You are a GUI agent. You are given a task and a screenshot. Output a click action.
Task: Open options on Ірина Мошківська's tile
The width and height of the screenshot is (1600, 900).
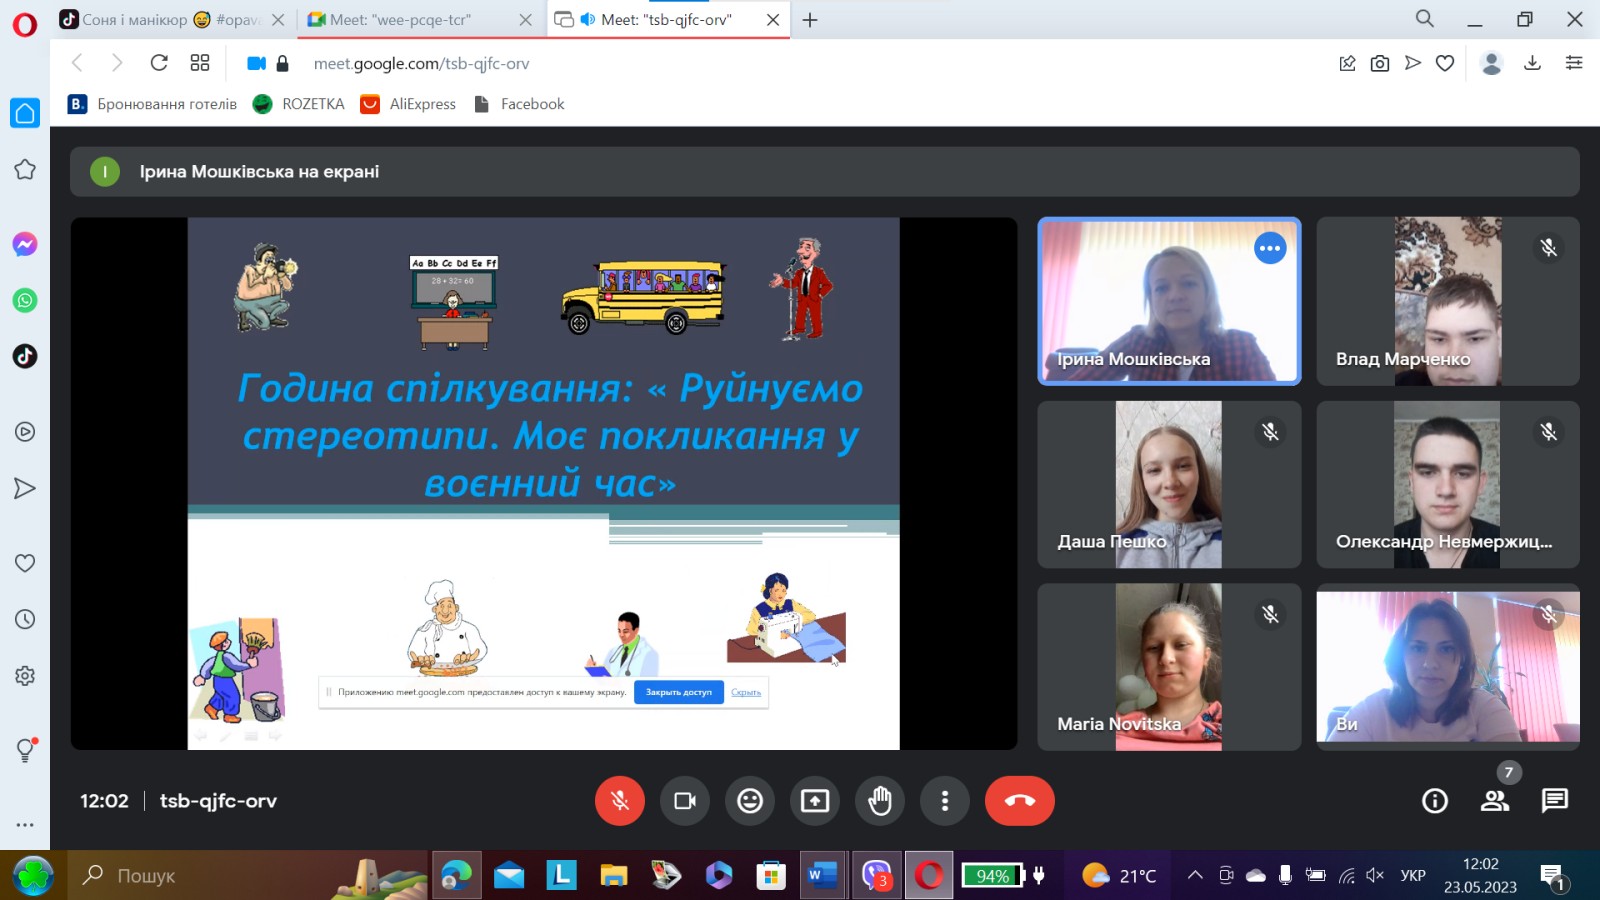[x=1270, y=247]
